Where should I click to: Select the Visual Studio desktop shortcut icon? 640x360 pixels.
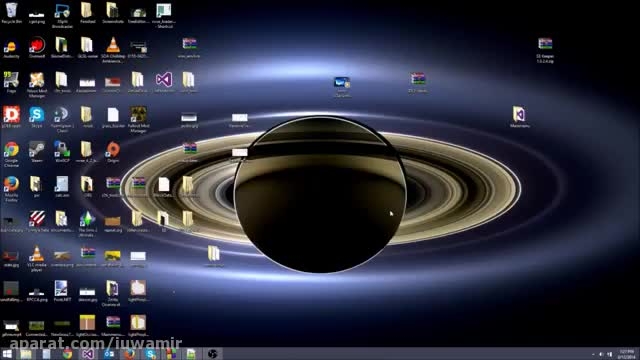[164, 82]
